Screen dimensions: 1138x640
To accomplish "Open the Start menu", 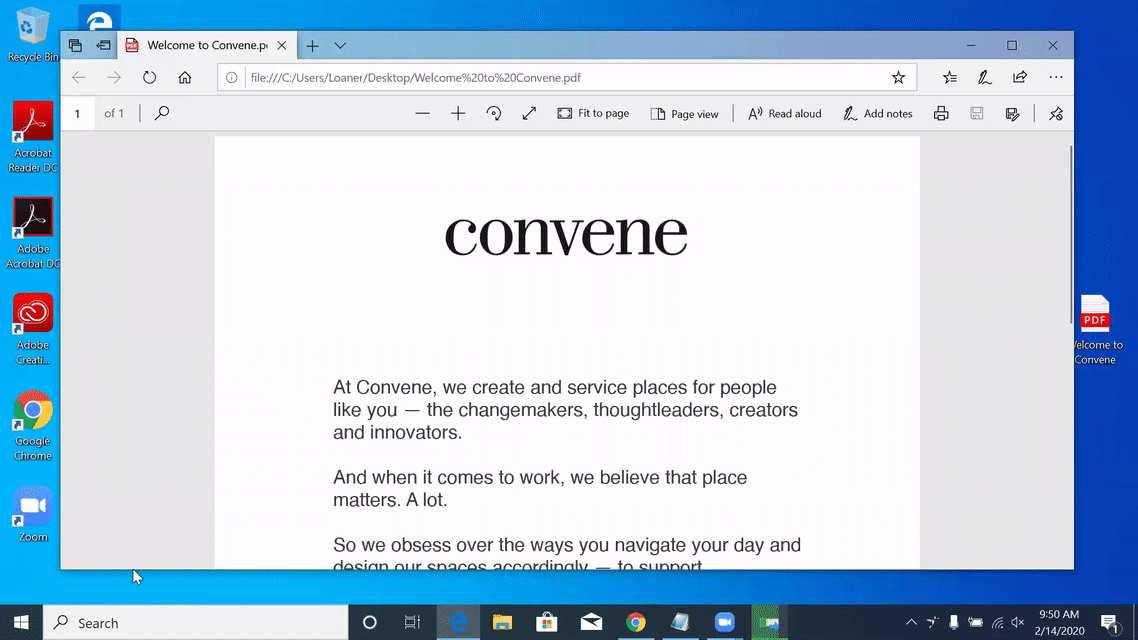I will [x=20, y=622].
